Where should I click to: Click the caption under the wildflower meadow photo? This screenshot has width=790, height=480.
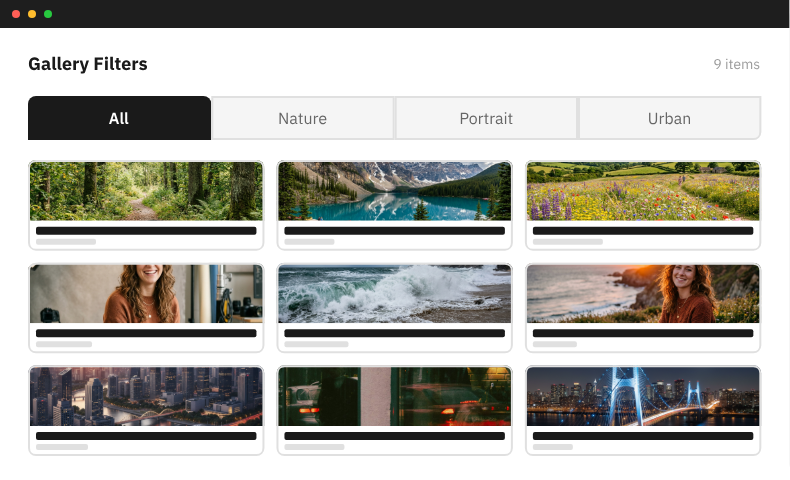tap(568, 242)
